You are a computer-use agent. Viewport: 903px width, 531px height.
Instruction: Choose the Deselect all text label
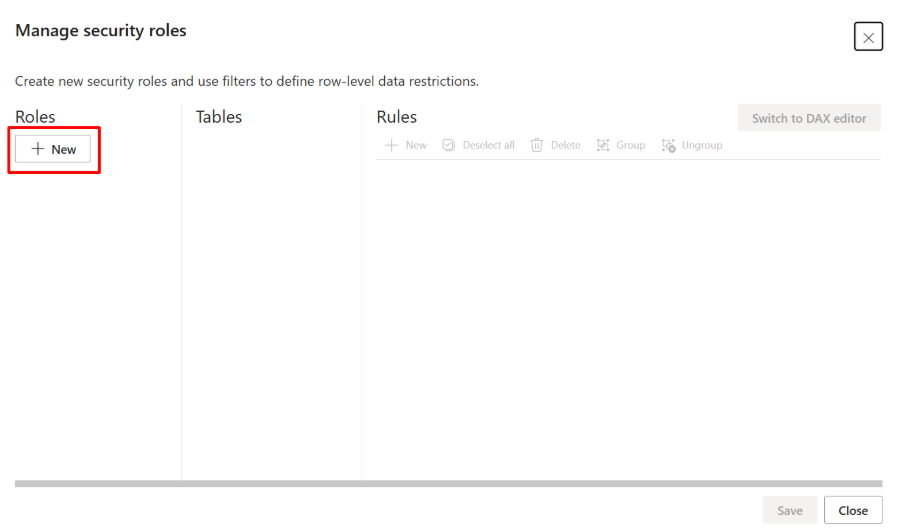pos(488,145)
